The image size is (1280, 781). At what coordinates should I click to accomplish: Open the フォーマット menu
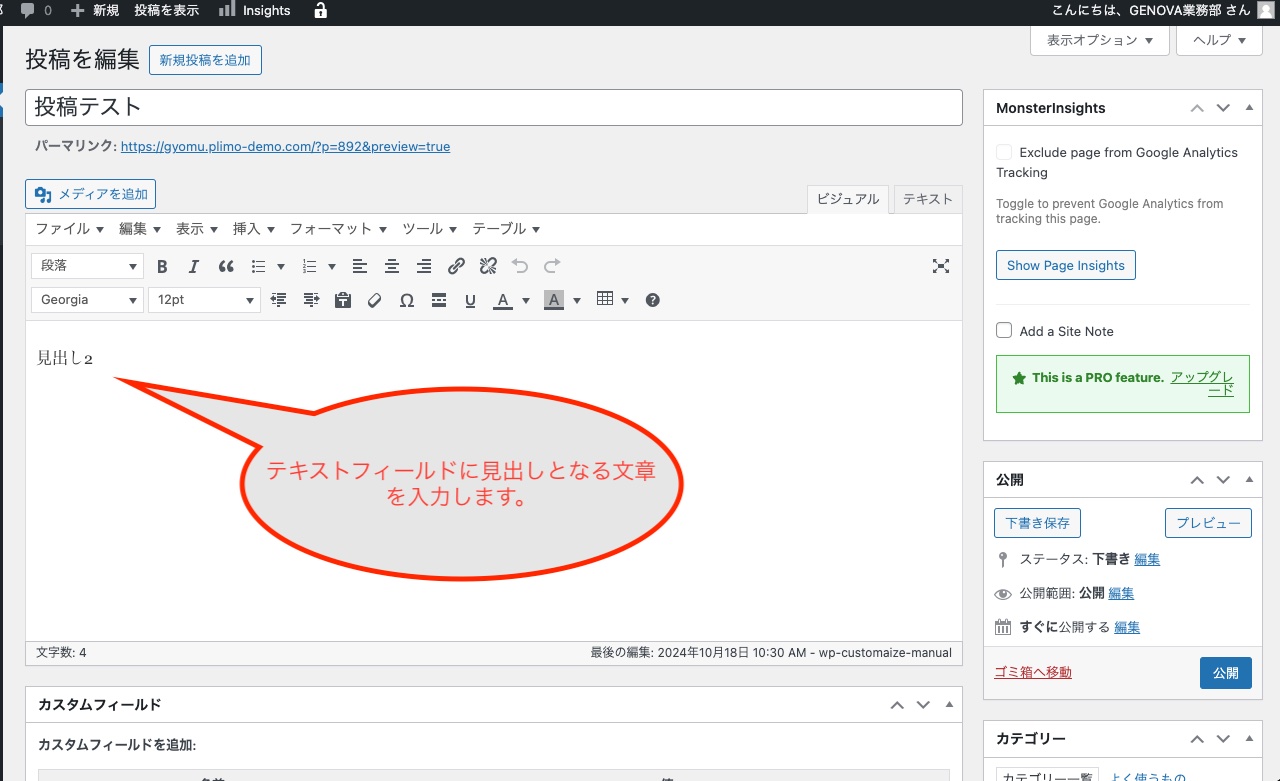tap(338, 229)
